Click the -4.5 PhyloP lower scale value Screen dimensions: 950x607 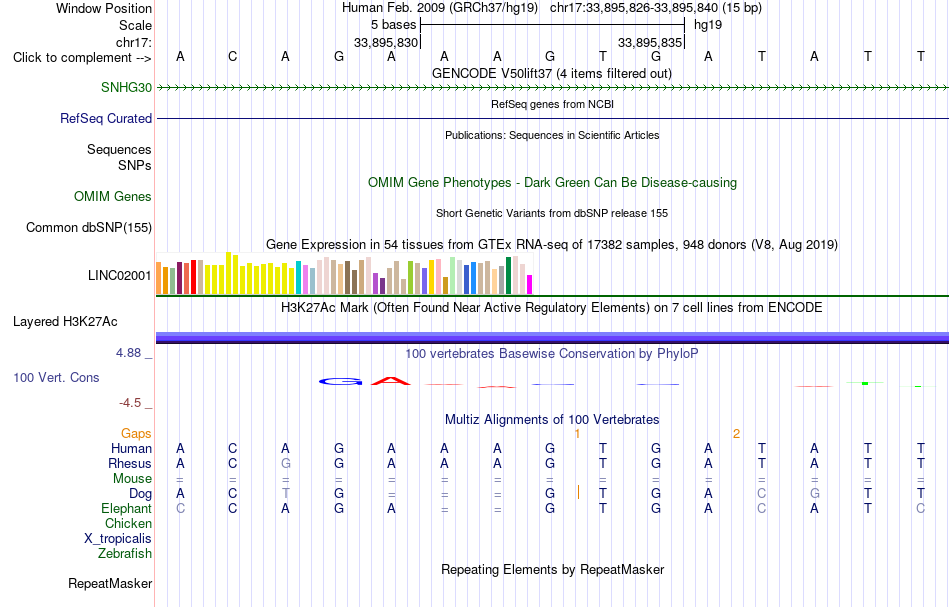tap(130, 403)
